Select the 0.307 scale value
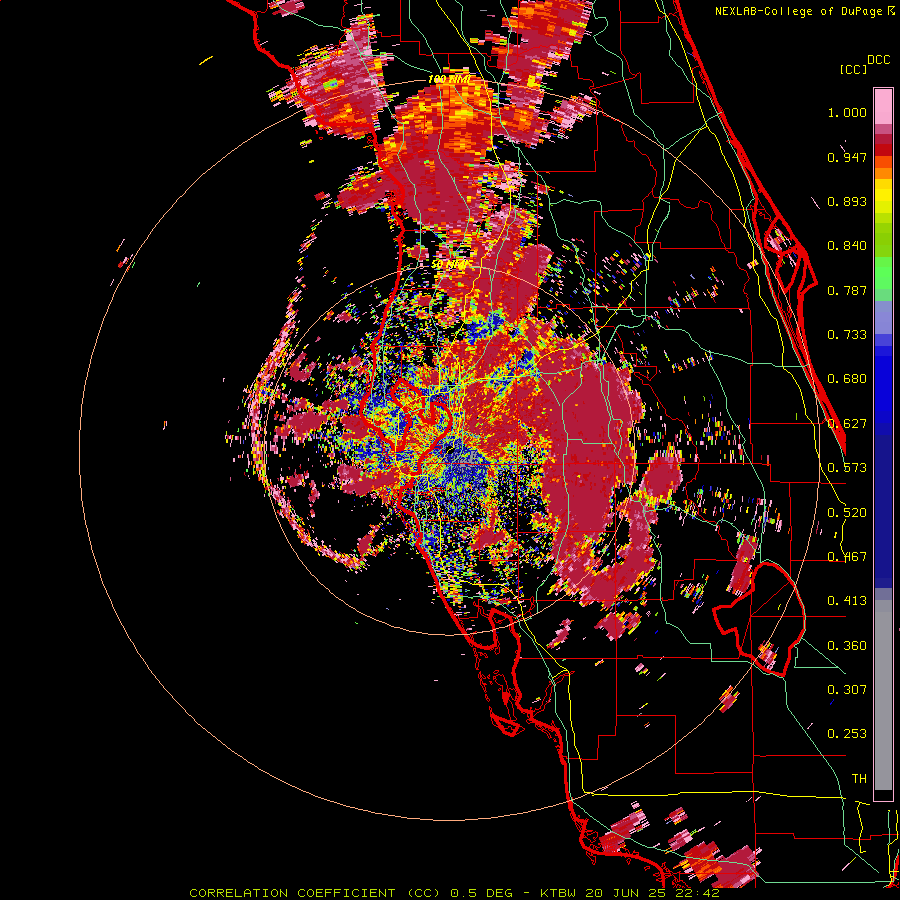Screen dimensions: 900x900 point(847,690)
